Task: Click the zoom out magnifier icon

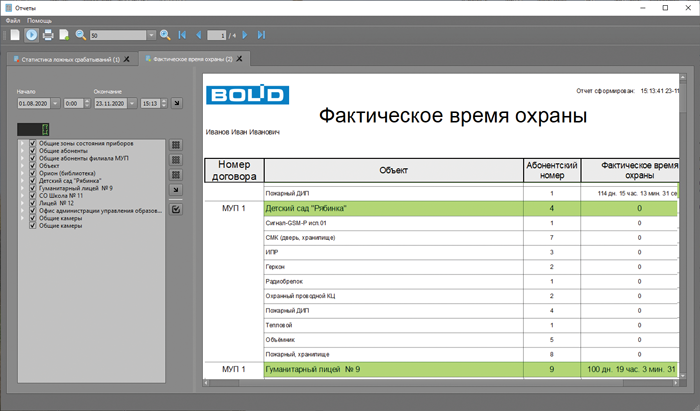Action: pyautogui.click(x=80, y=35)
